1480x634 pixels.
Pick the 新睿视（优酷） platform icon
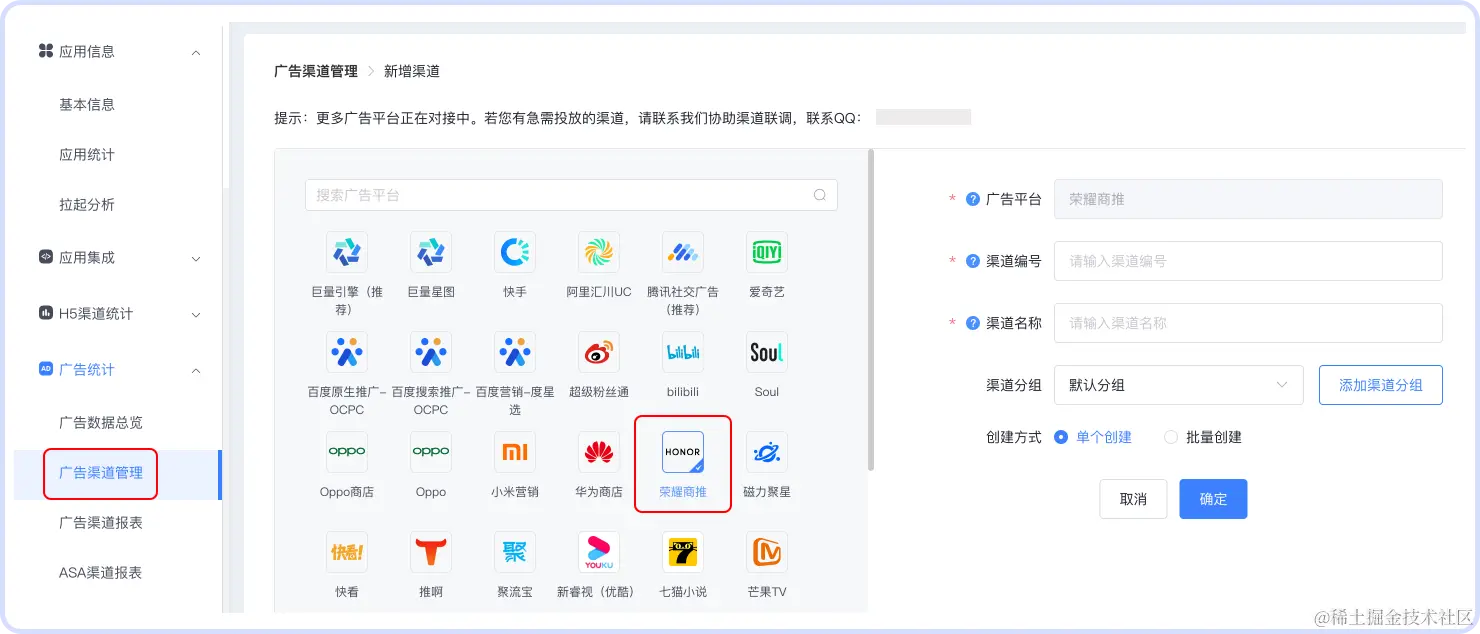click(599, 552)
